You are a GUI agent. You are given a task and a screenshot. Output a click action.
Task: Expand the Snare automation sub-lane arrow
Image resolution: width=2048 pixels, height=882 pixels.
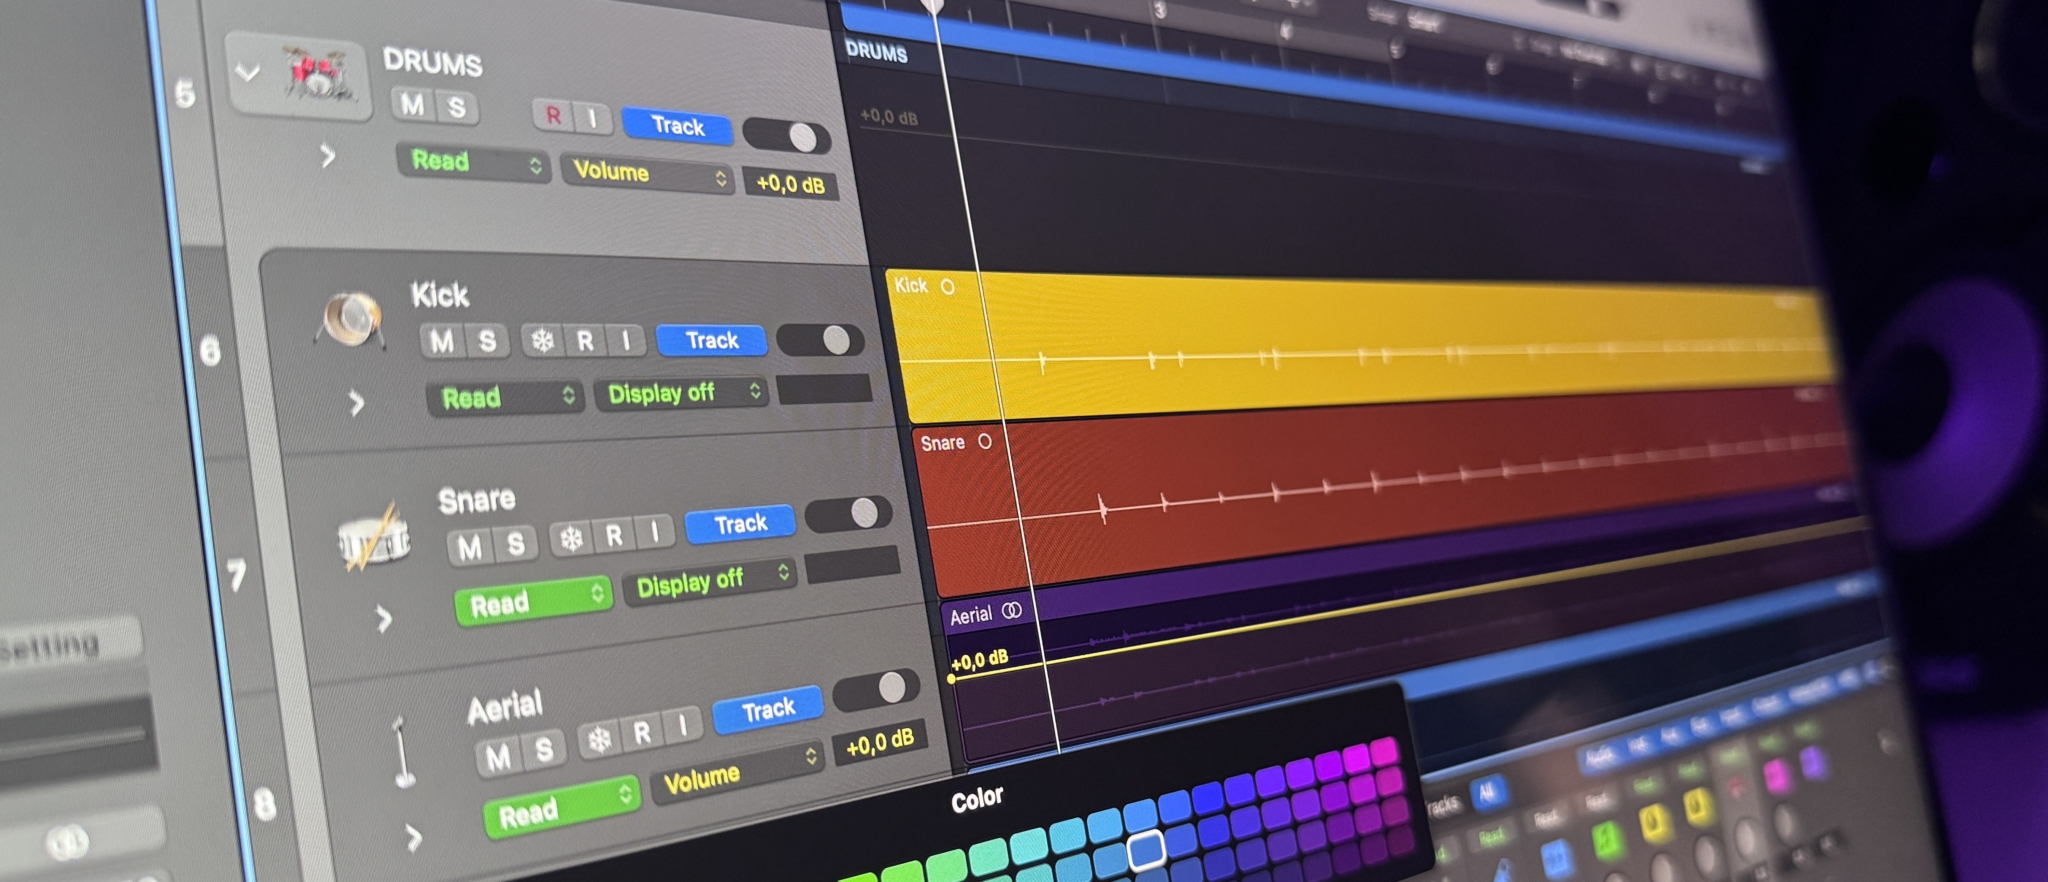click(384, 619)
